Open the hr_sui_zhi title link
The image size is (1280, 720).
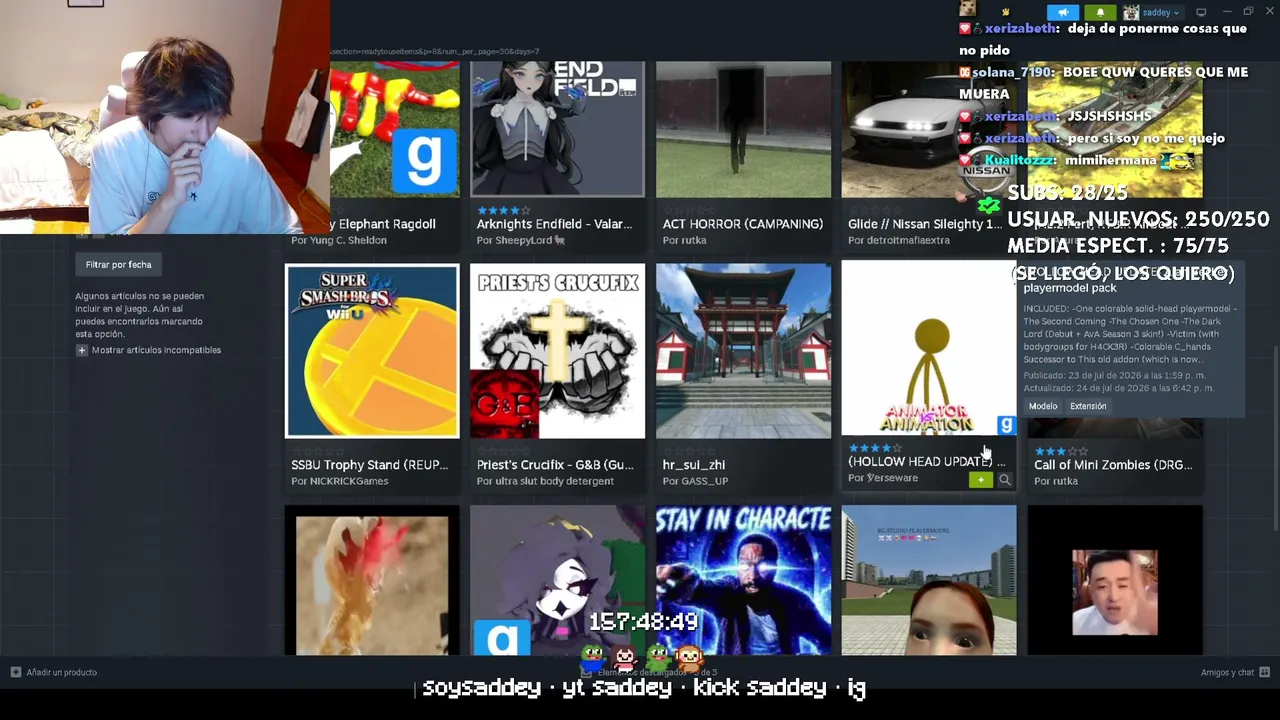click(x=694, y=465)
